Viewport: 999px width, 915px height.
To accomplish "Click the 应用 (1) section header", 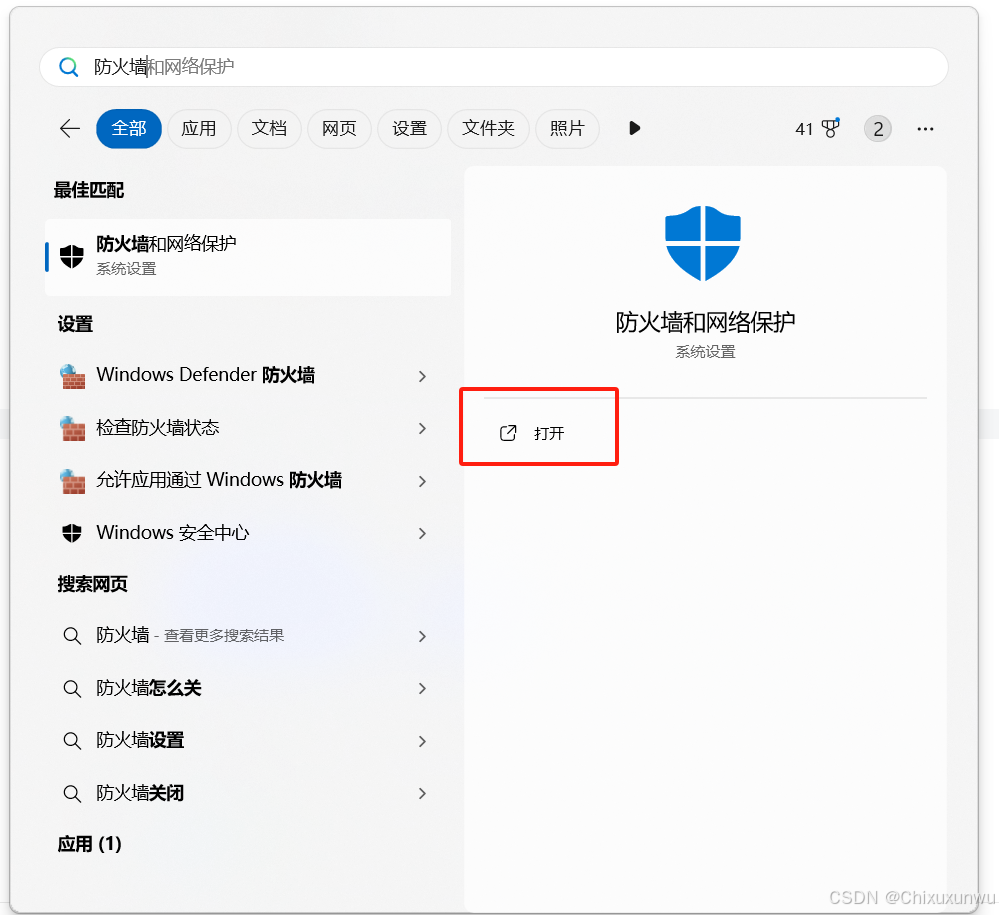I will click(89, 844).
